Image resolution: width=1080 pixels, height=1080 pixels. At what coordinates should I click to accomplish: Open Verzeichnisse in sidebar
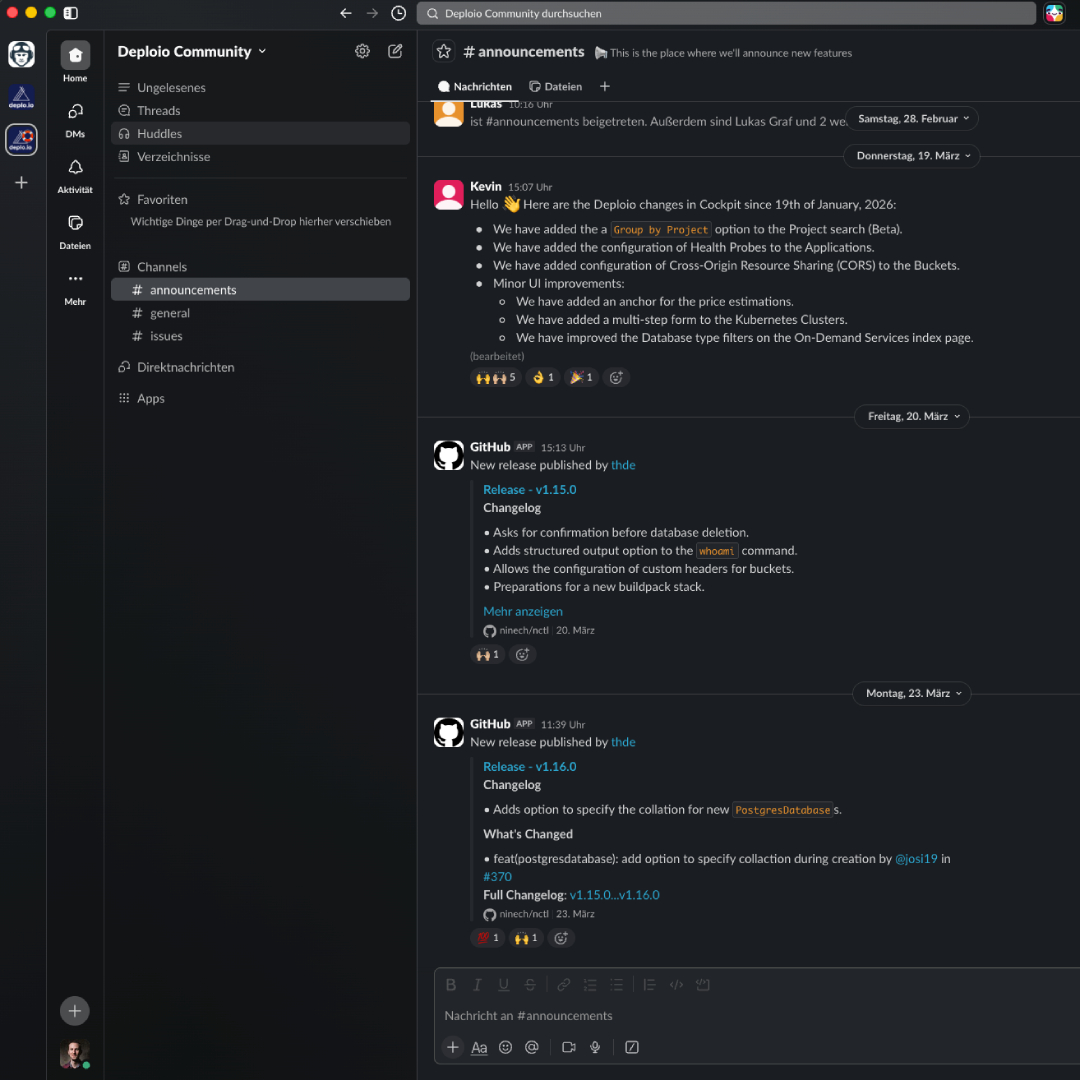[260, 156]
